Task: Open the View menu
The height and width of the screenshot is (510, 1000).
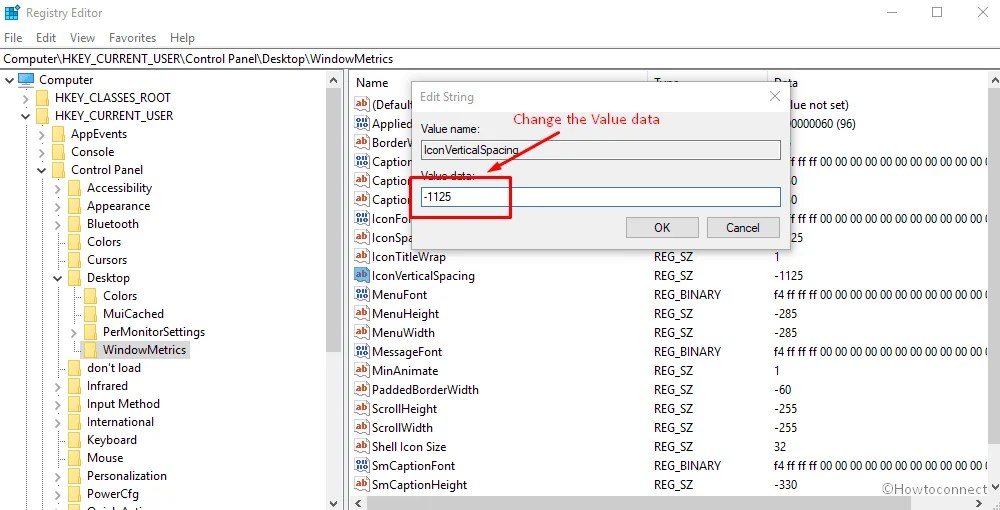Action: (82, 38)
